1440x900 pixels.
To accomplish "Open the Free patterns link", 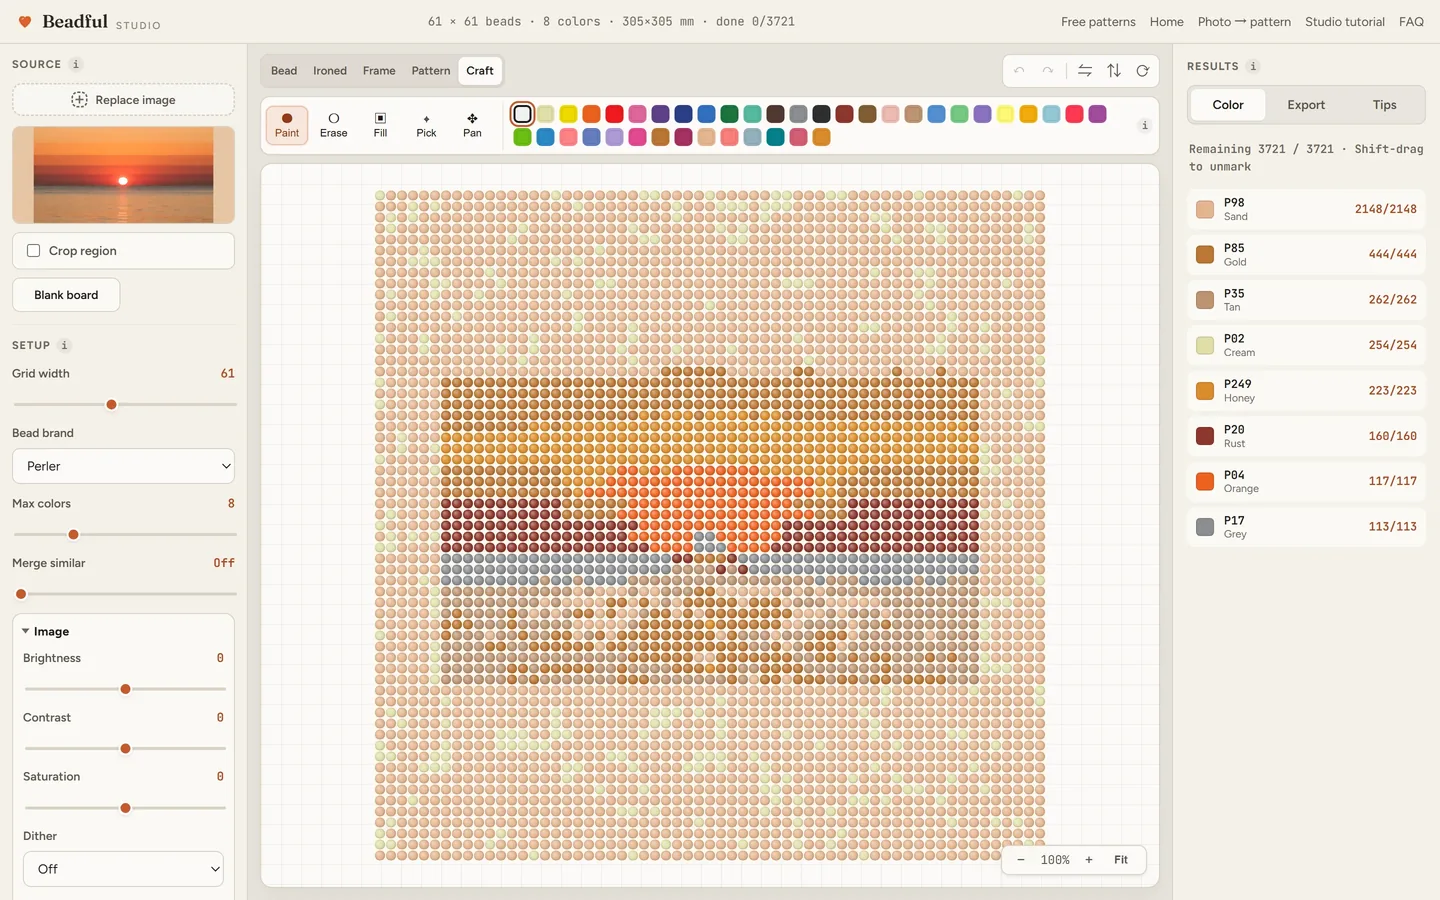I will [x=1098, y=22].
